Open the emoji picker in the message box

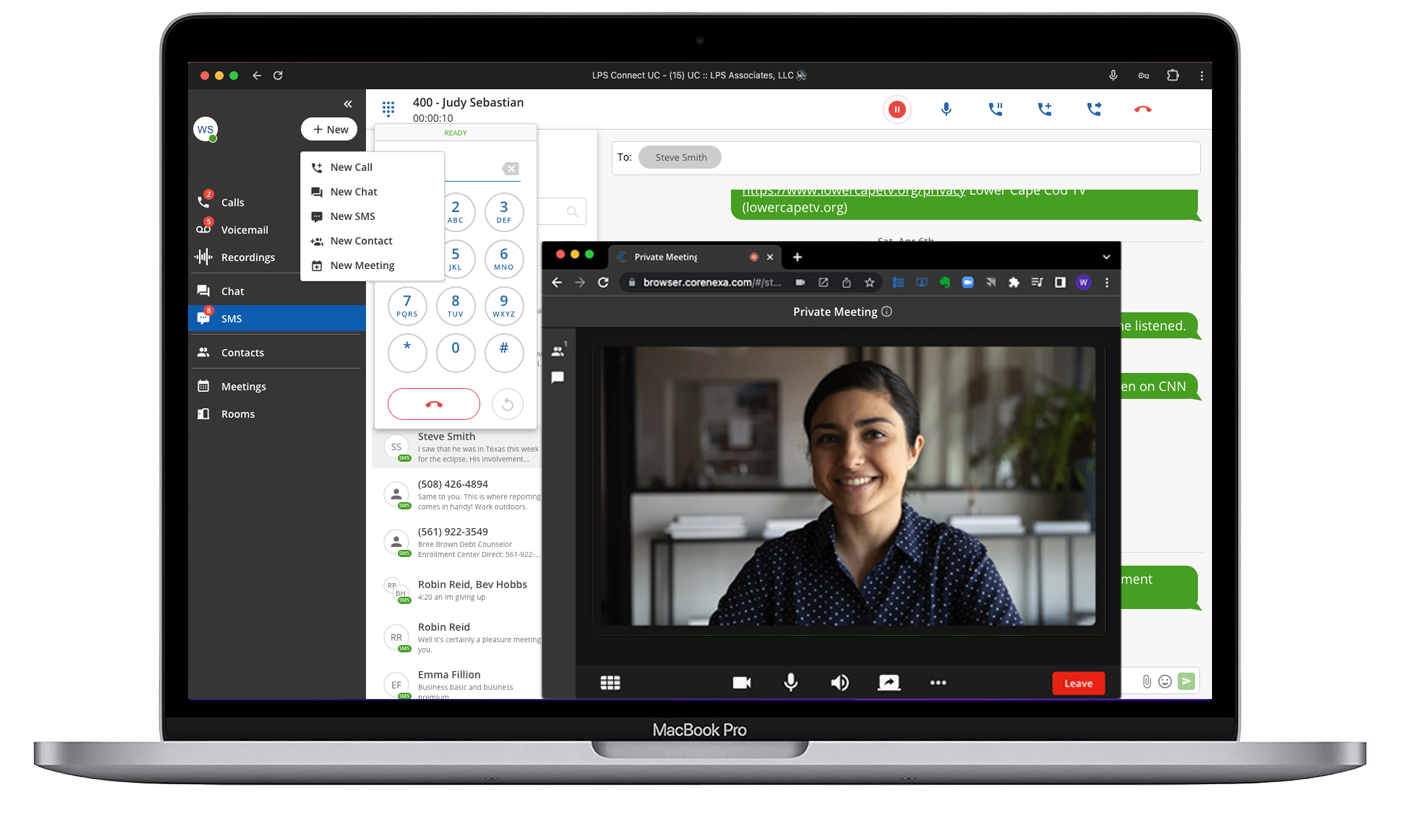[x=1165, y=681]
